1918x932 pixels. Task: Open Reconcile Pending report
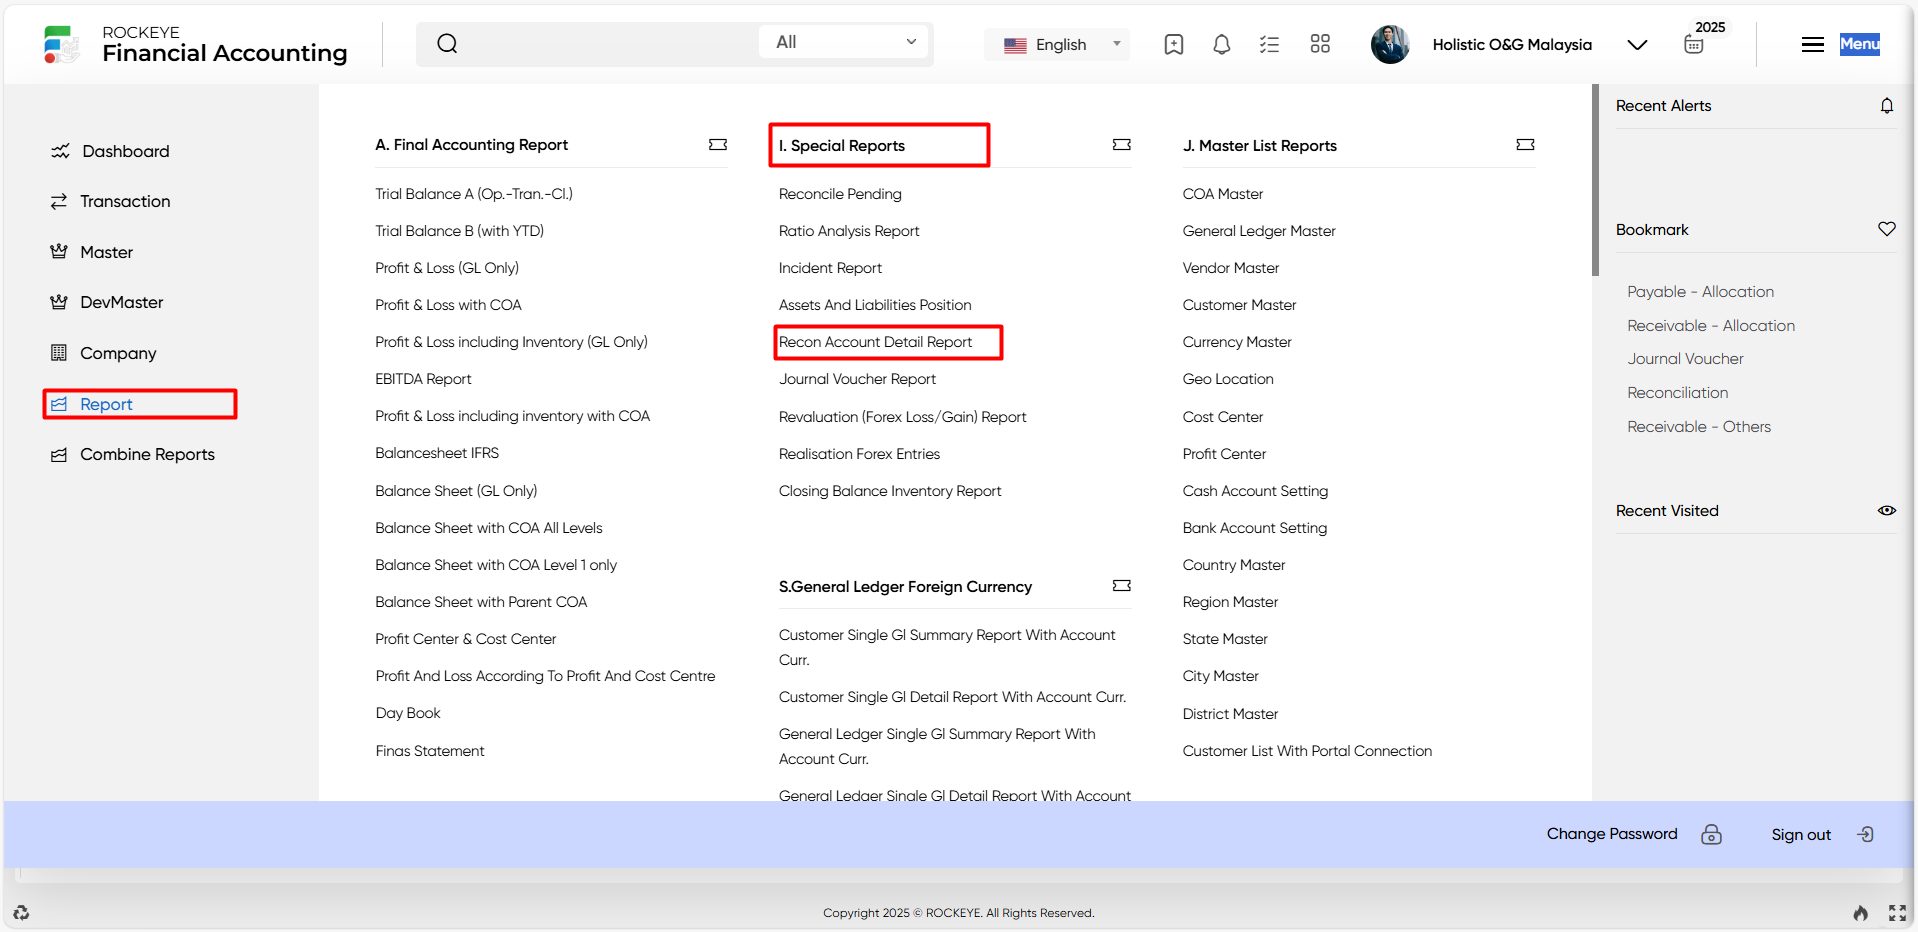(x=840, y=194)
